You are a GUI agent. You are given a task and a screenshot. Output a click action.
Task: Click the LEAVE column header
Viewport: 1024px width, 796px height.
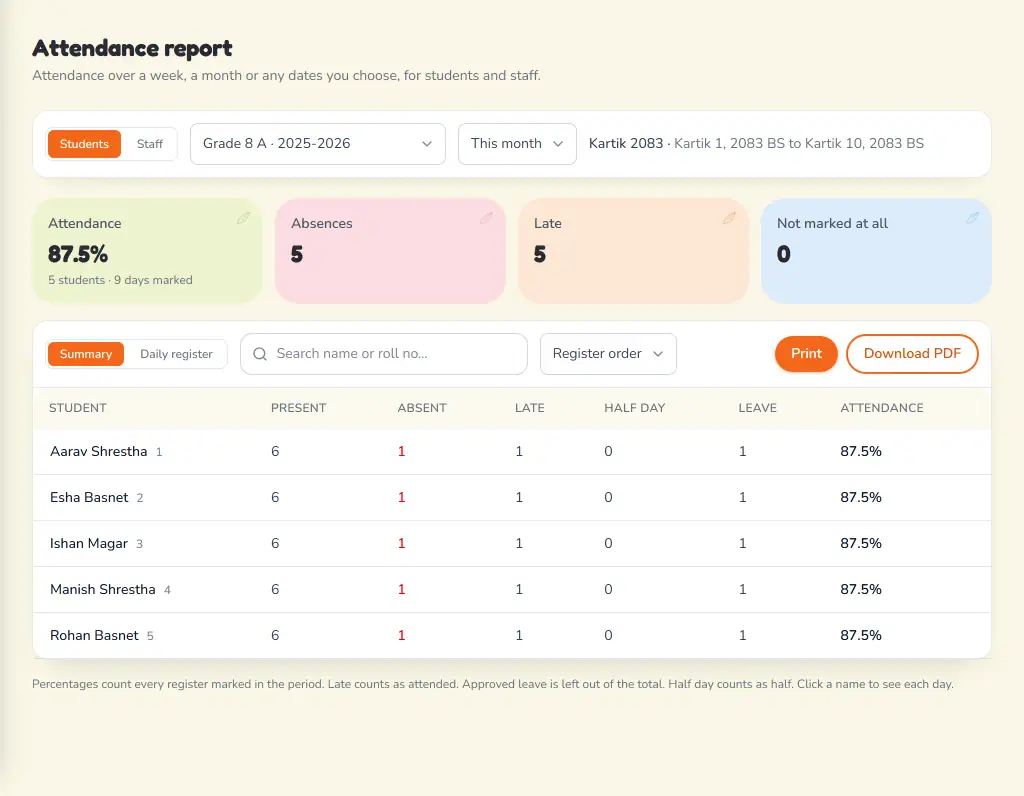pyautogui.click(x=758, y=408)
